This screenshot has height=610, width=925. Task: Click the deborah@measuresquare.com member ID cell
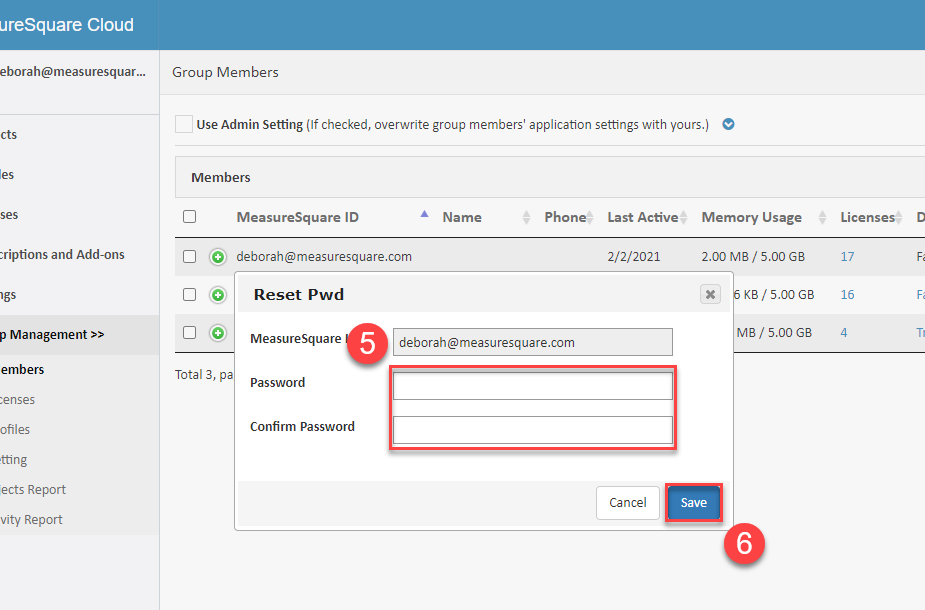pos(324,257)
